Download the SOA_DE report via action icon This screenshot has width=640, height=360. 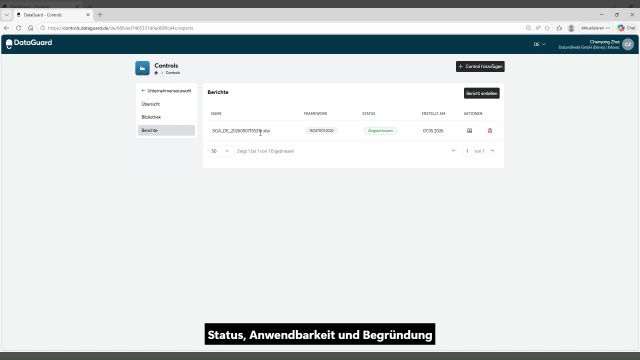469,131
